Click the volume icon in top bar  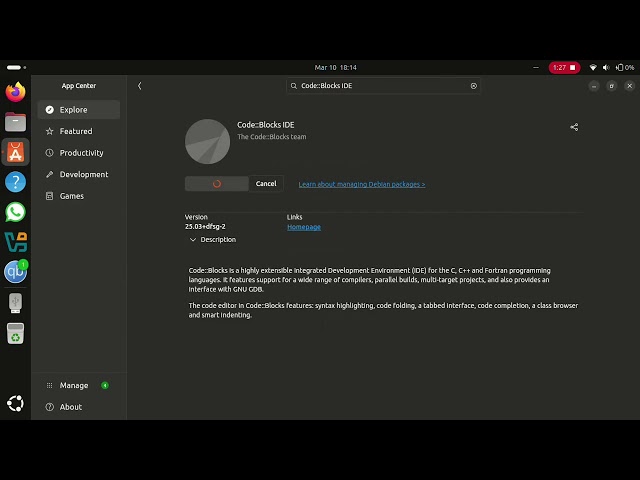606,67
